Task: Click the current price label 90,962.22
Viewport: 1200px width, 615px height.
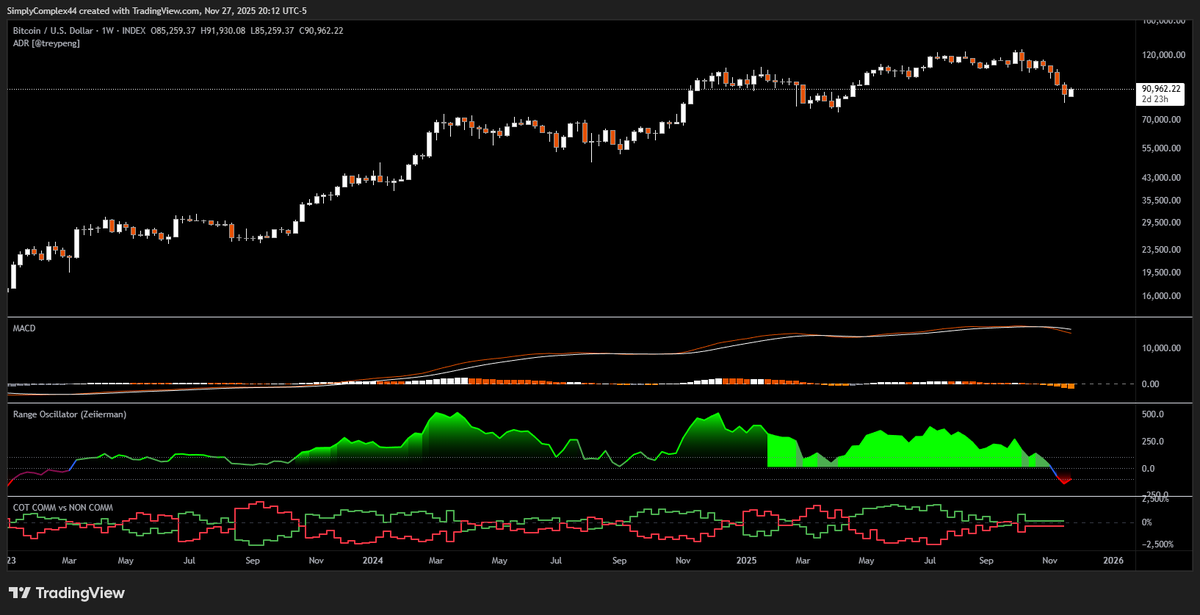Action: pos(1161,88)
